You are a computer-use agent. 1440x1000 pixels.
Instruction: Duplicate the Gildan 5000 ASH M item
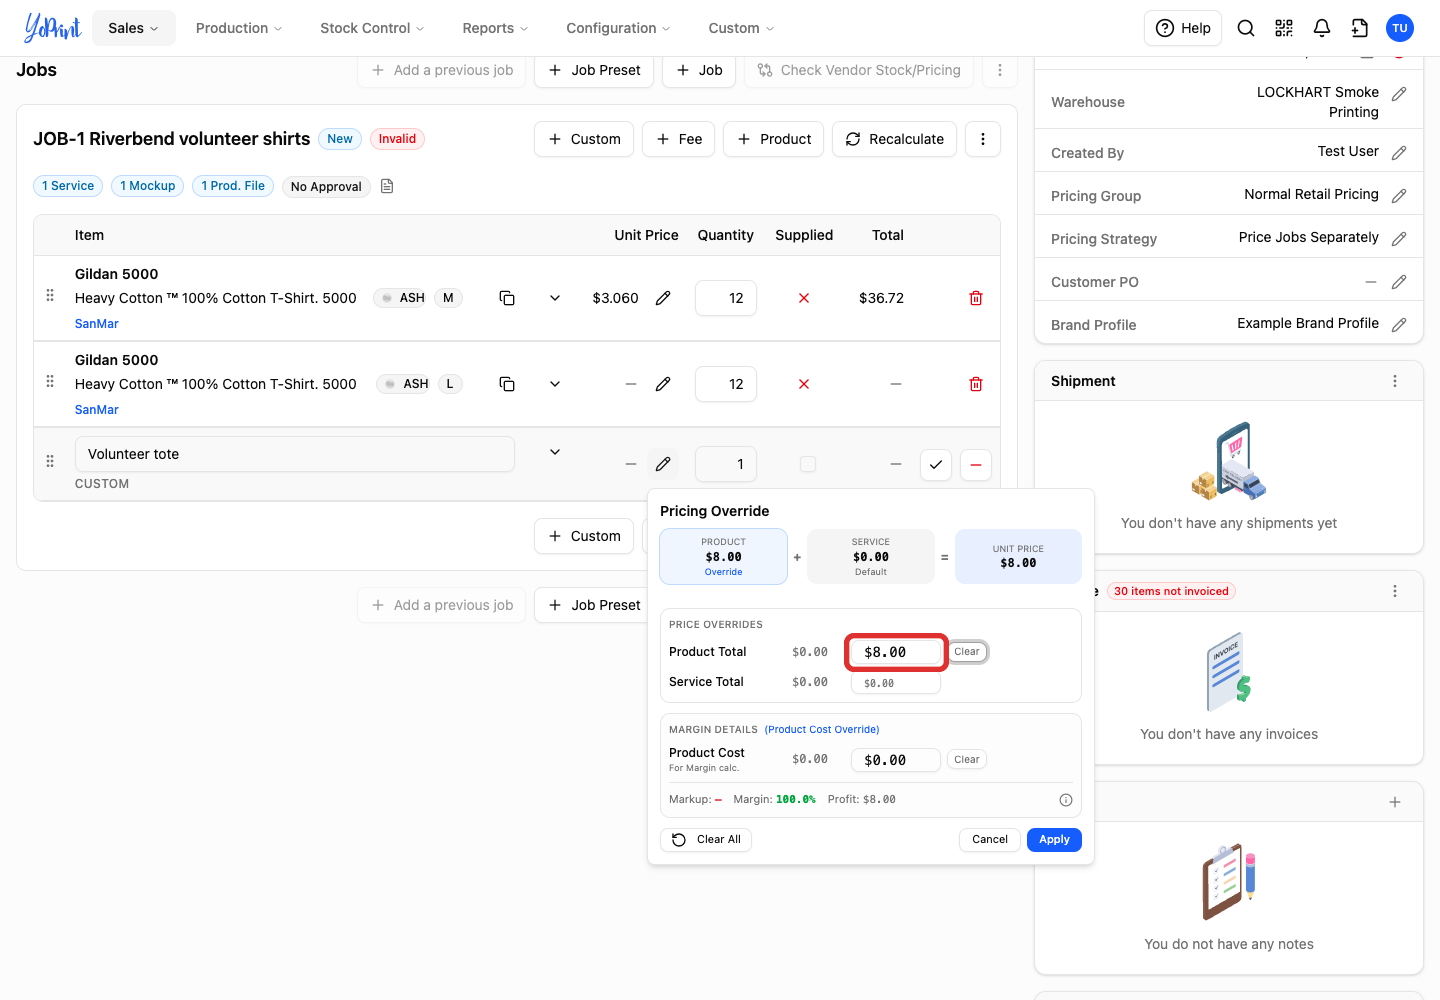click(x=507, y=298)
